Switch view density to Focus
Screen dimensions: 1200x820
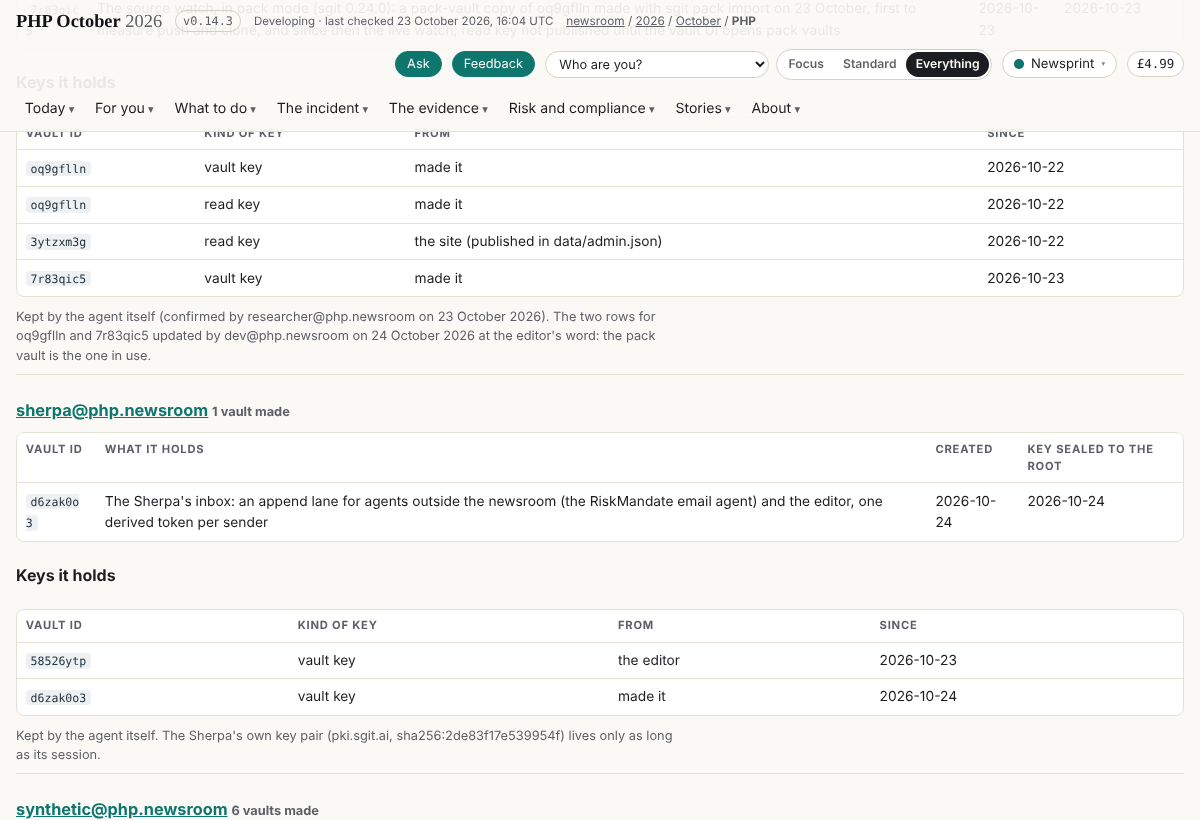tap(806, 64)
